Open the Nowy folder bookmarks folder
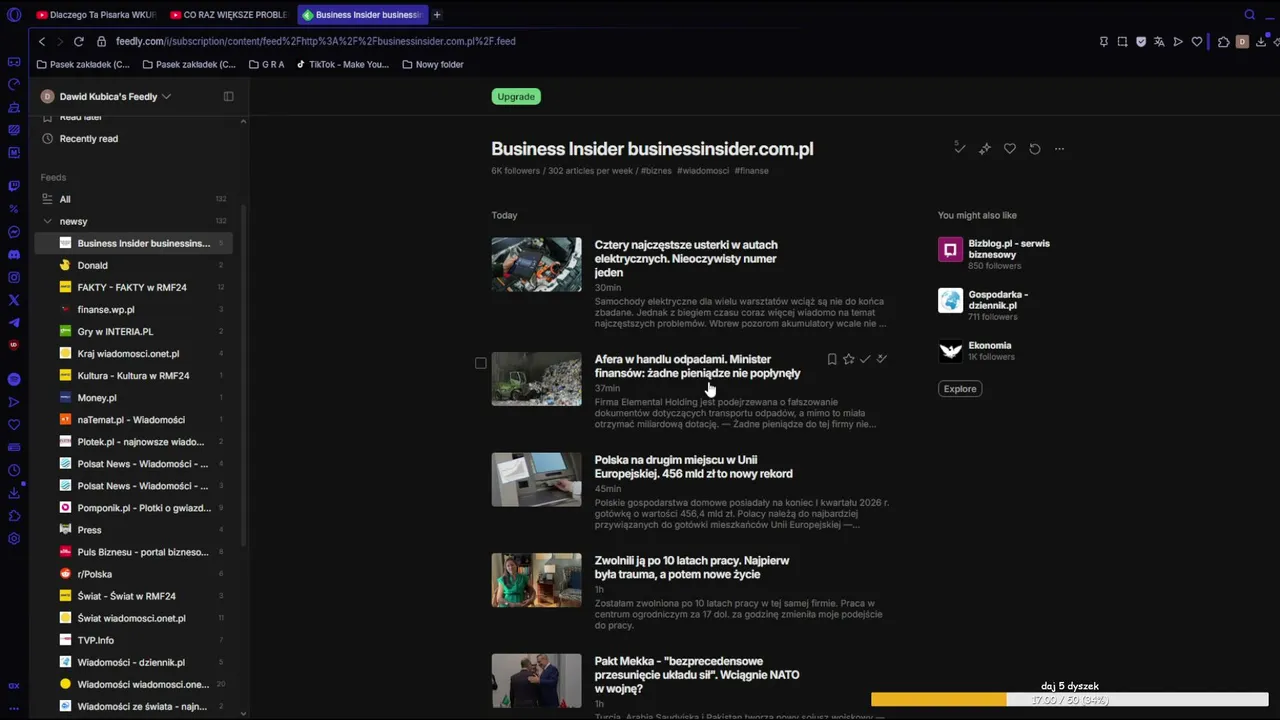The height and width of the screenshot is (720, 1280). coord(433,64)
